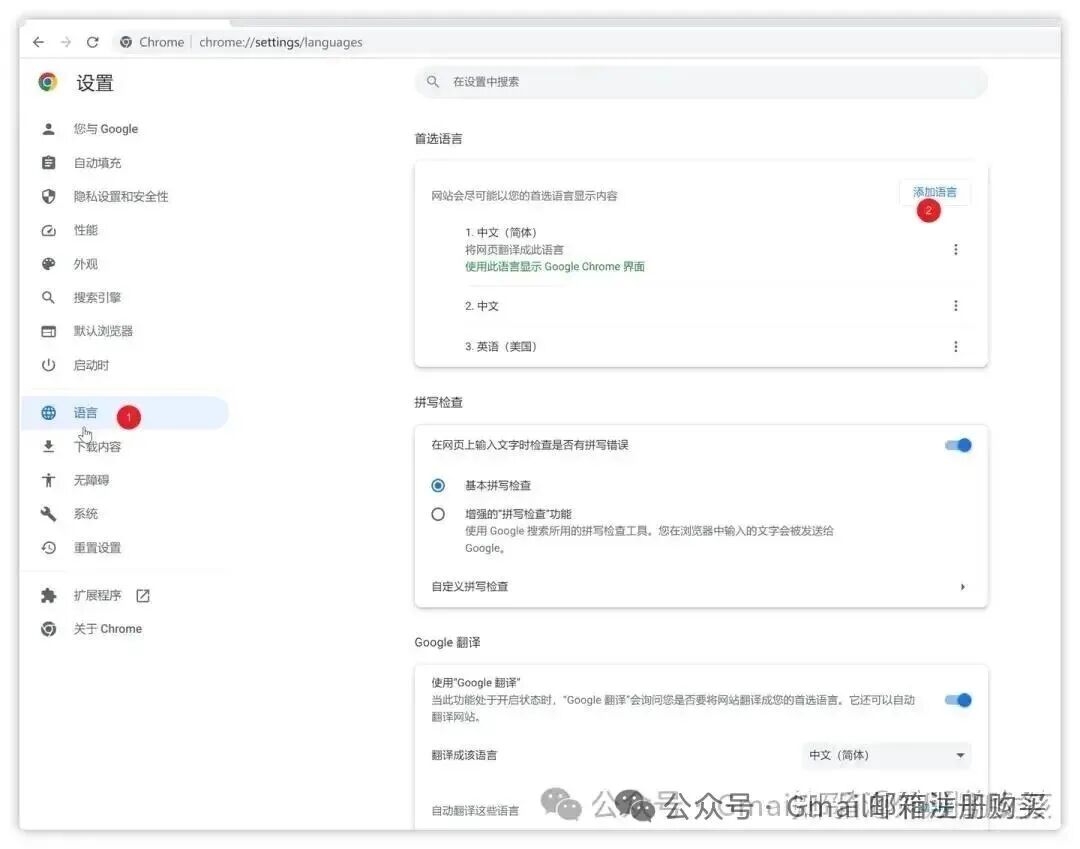This screenshot has height=849, width=1080.
Task: Select the 增强的拼写检查 radio button
Action: coord(438,513)
